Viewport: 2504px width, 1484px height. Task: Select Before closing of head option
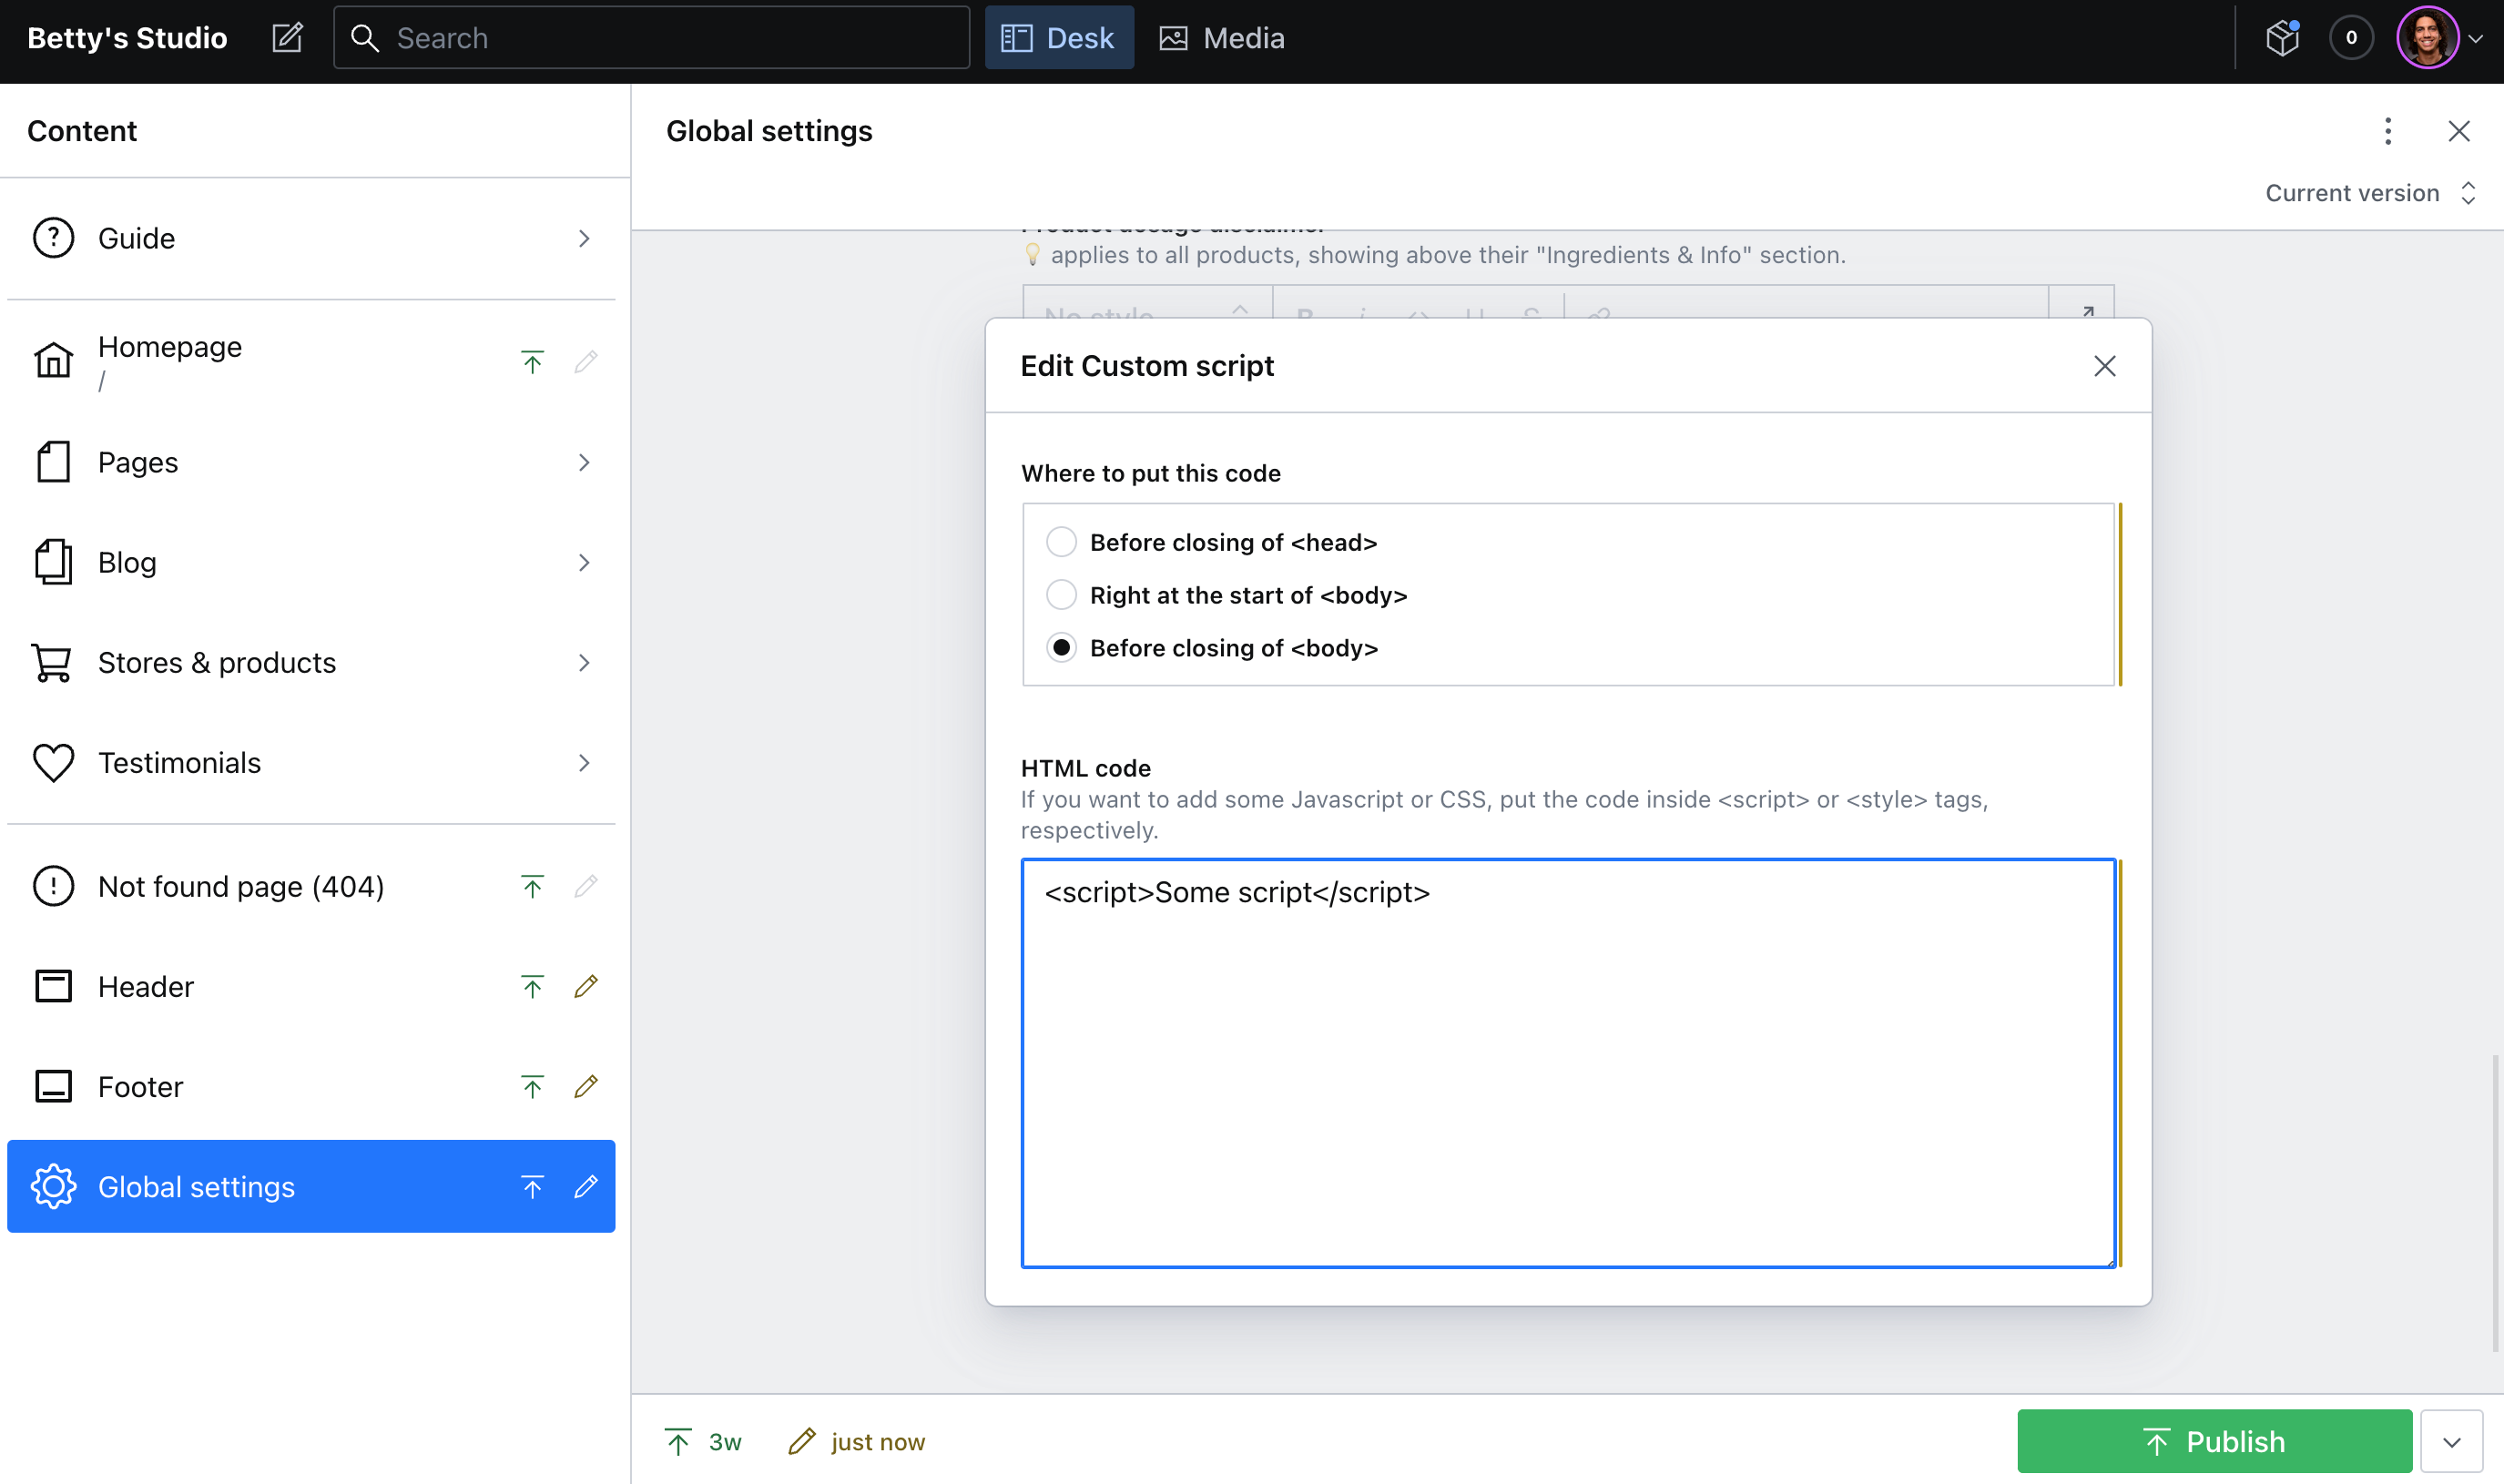[x=1061, y=542]
